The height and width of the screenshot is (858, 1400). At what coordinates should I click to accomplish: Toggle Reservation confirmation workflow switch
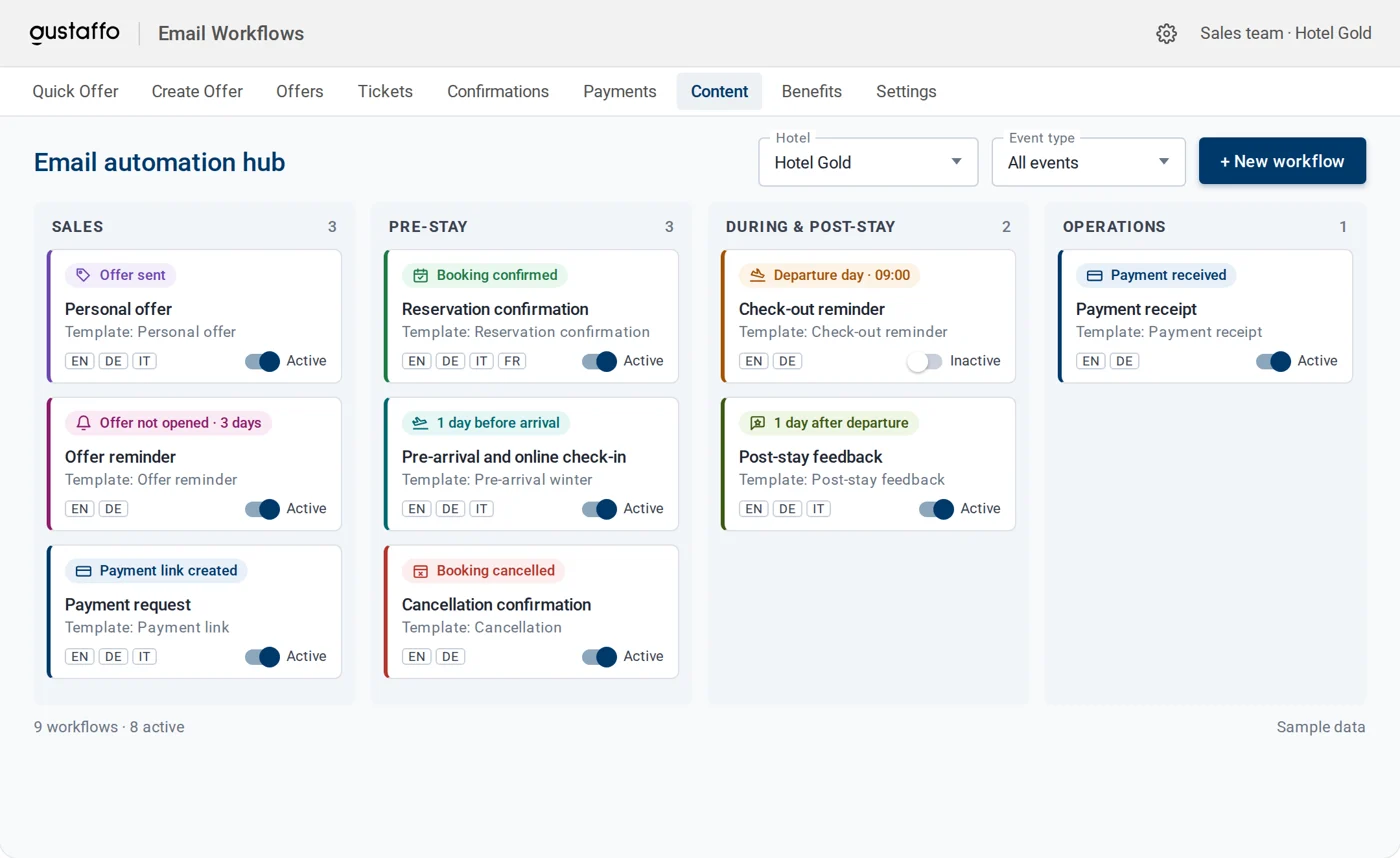point(599,361)
